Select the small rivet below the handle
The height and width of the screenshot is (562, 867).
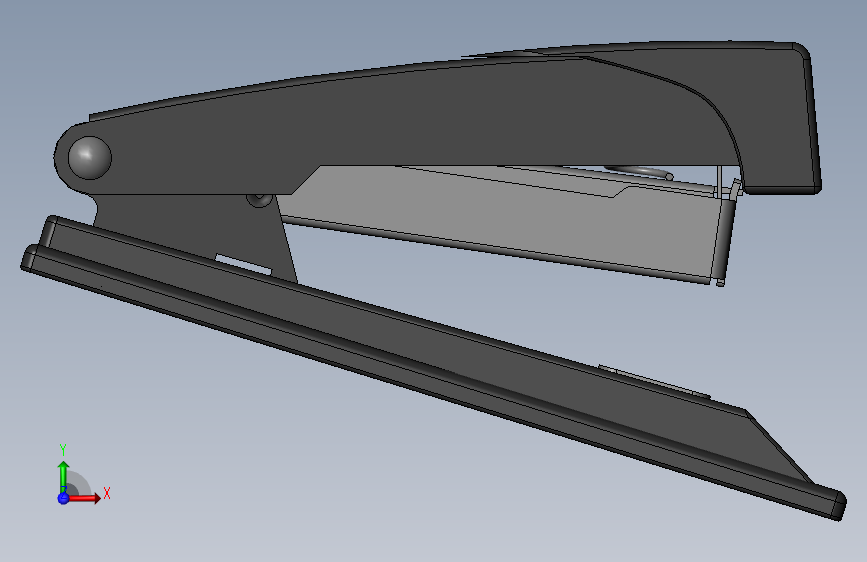[259, 199]
